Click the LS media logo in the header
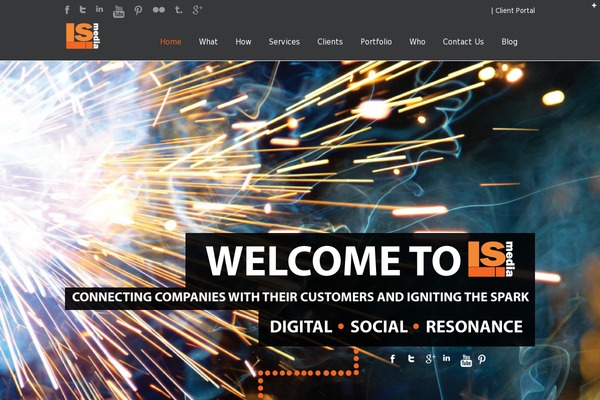 pos(83,36)
